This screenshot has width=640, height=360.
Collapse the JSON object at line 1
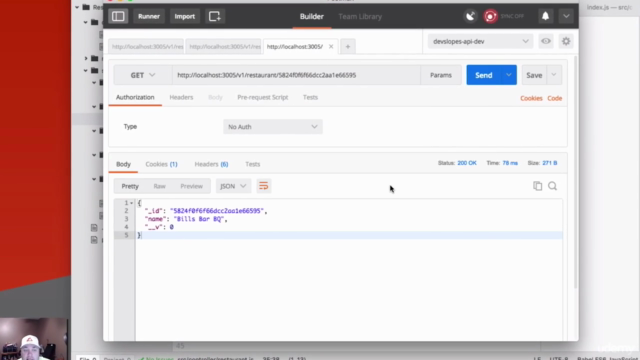click(x=132, y=203)
